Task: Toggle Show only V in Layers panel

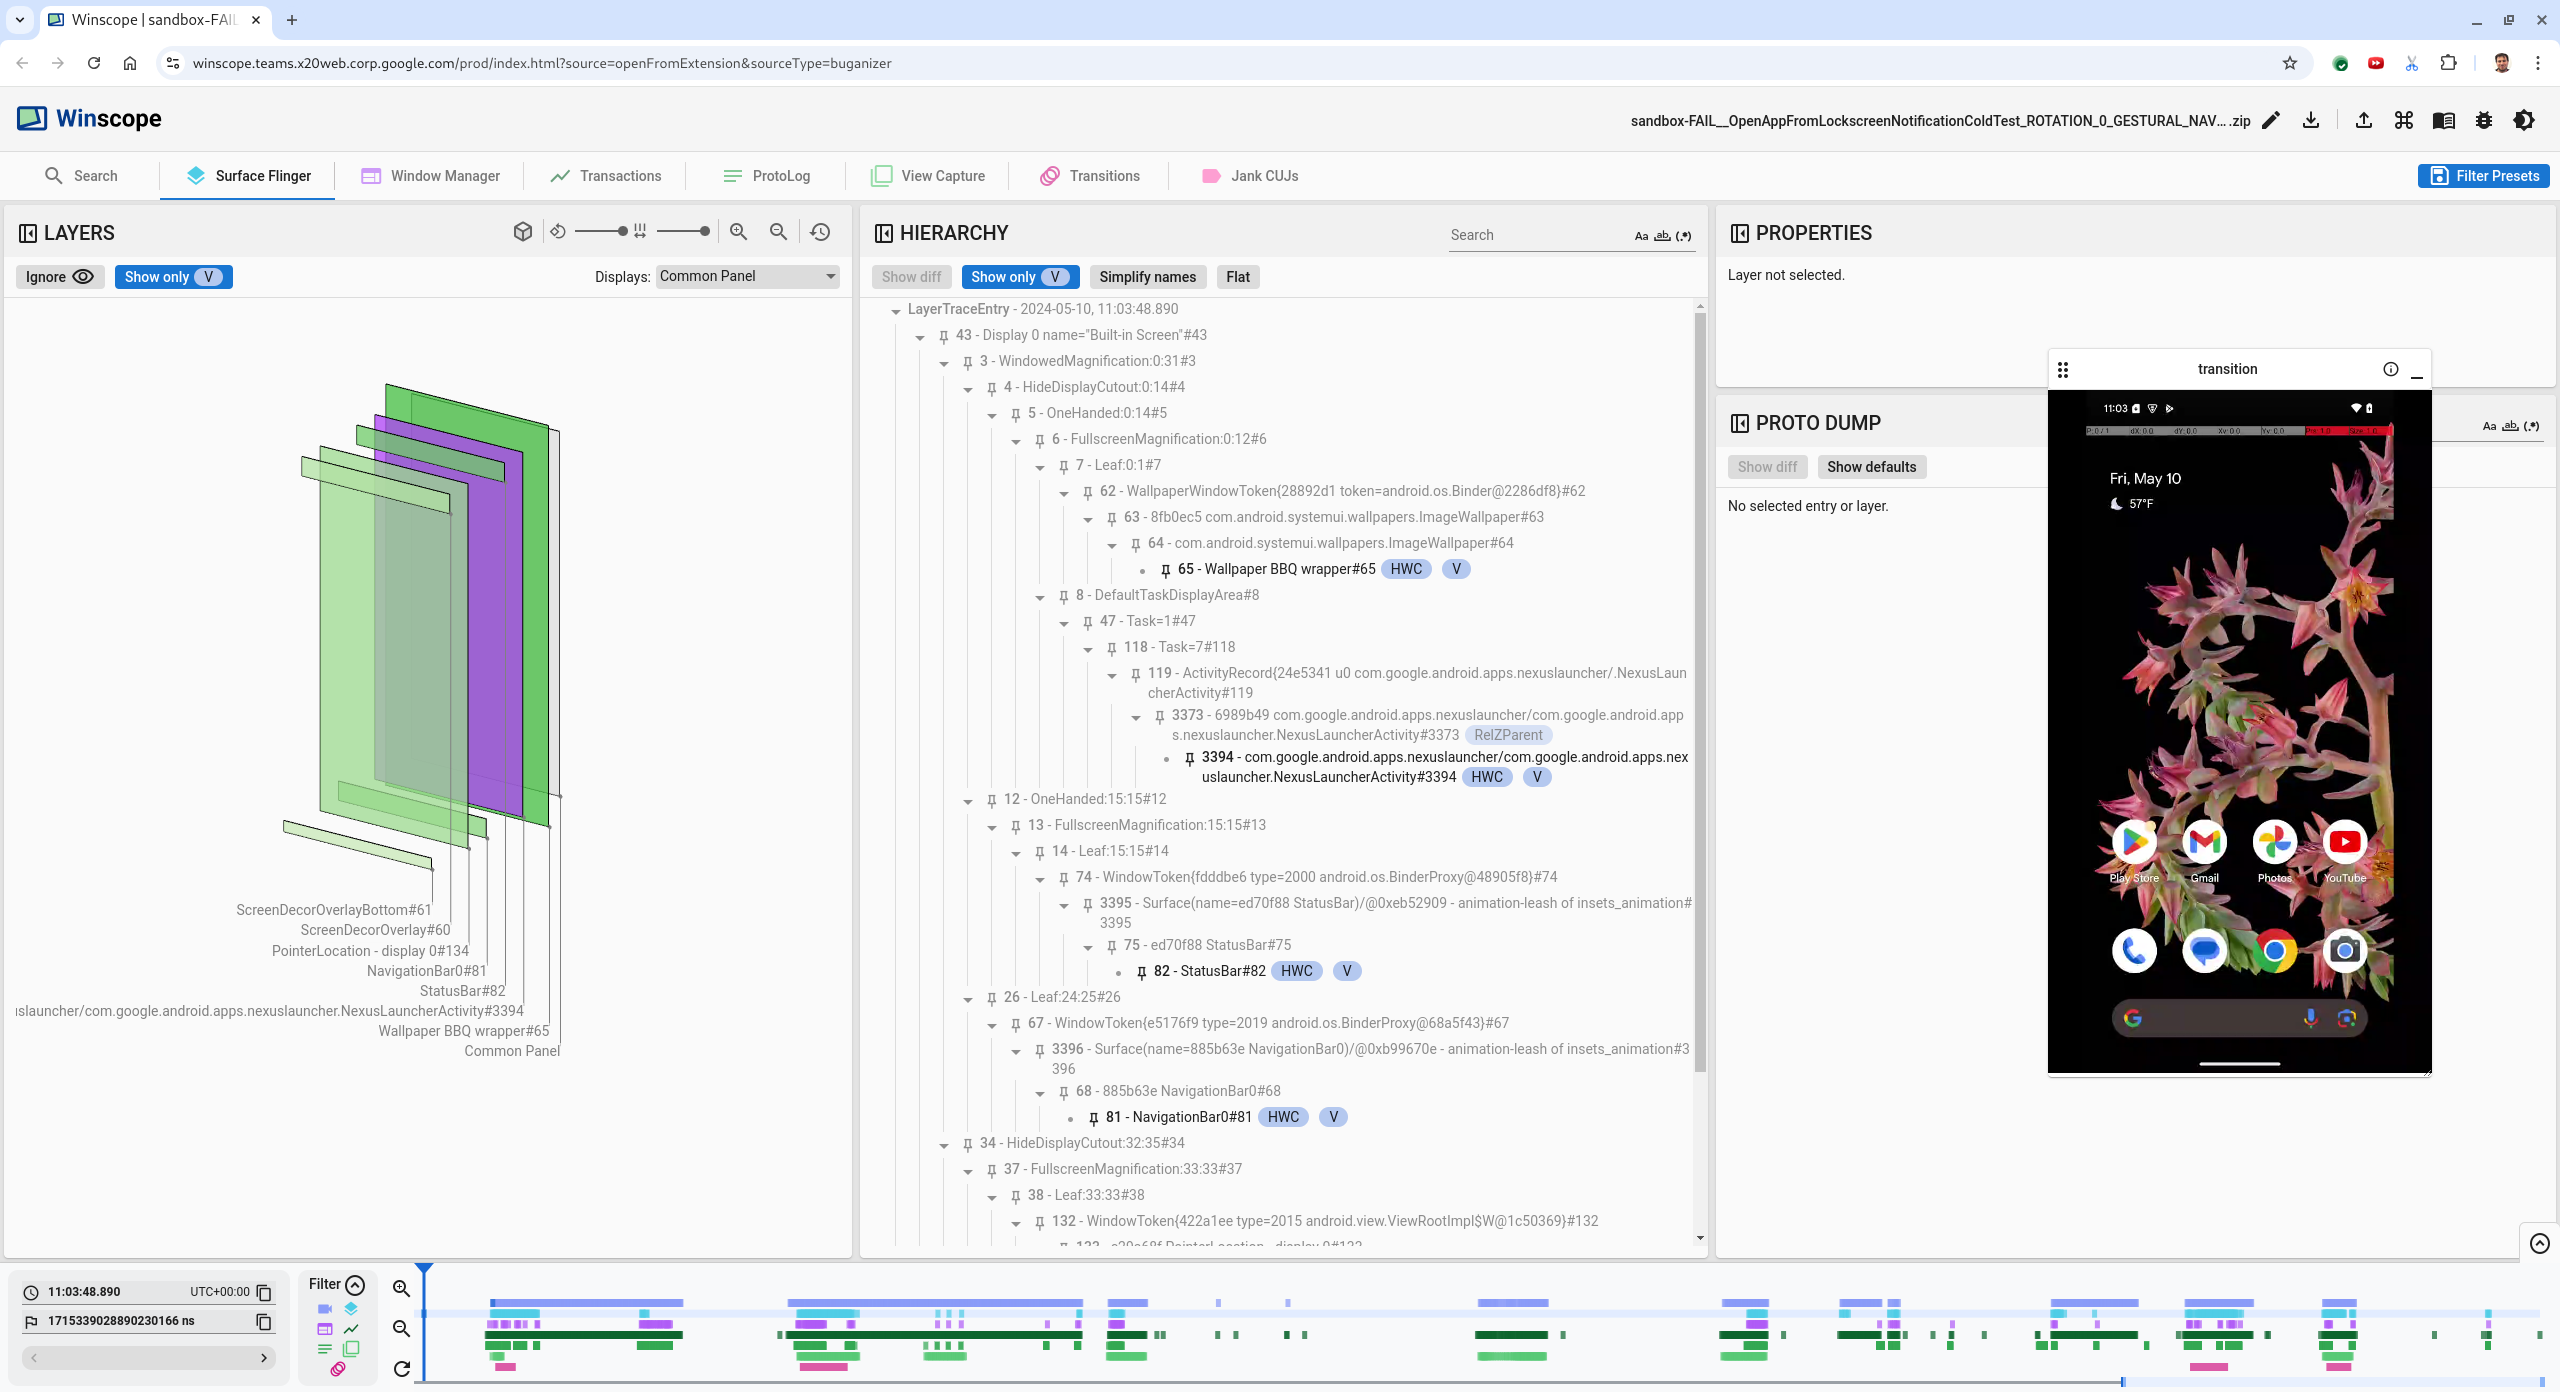Action: (x=172, y=276)
